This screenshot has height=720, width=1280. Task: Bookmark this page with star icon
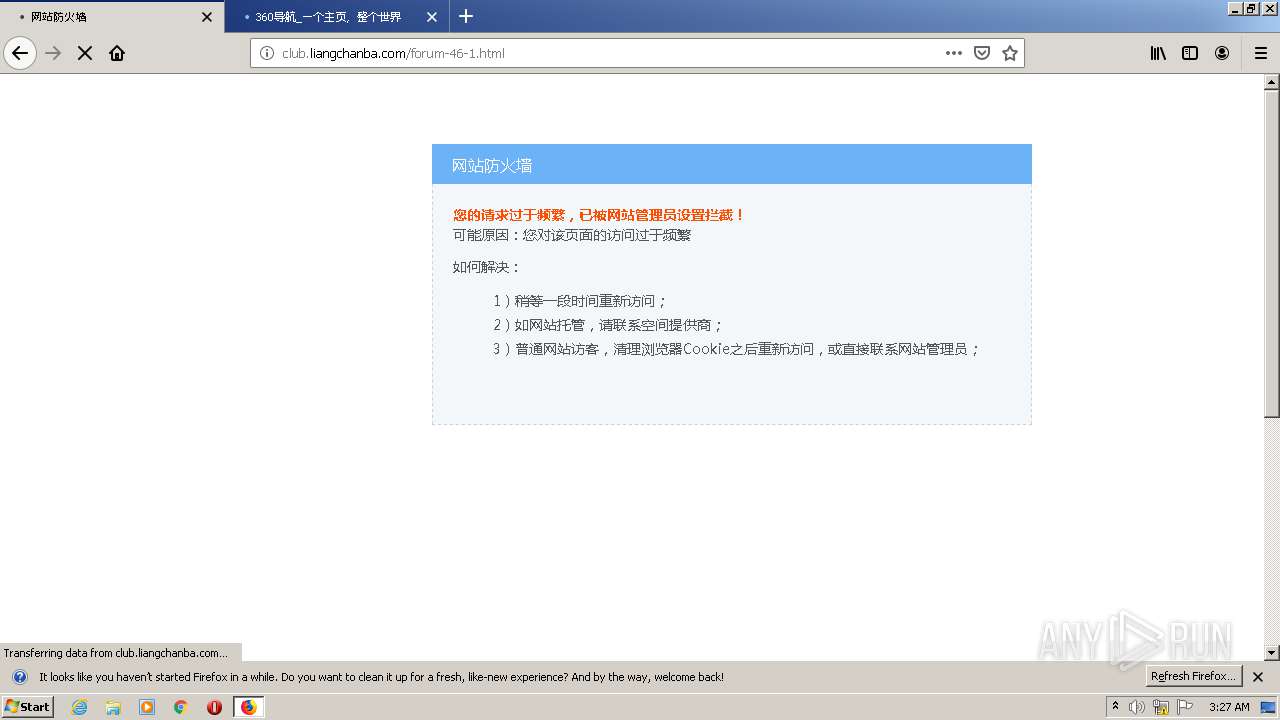[1010, 53]
